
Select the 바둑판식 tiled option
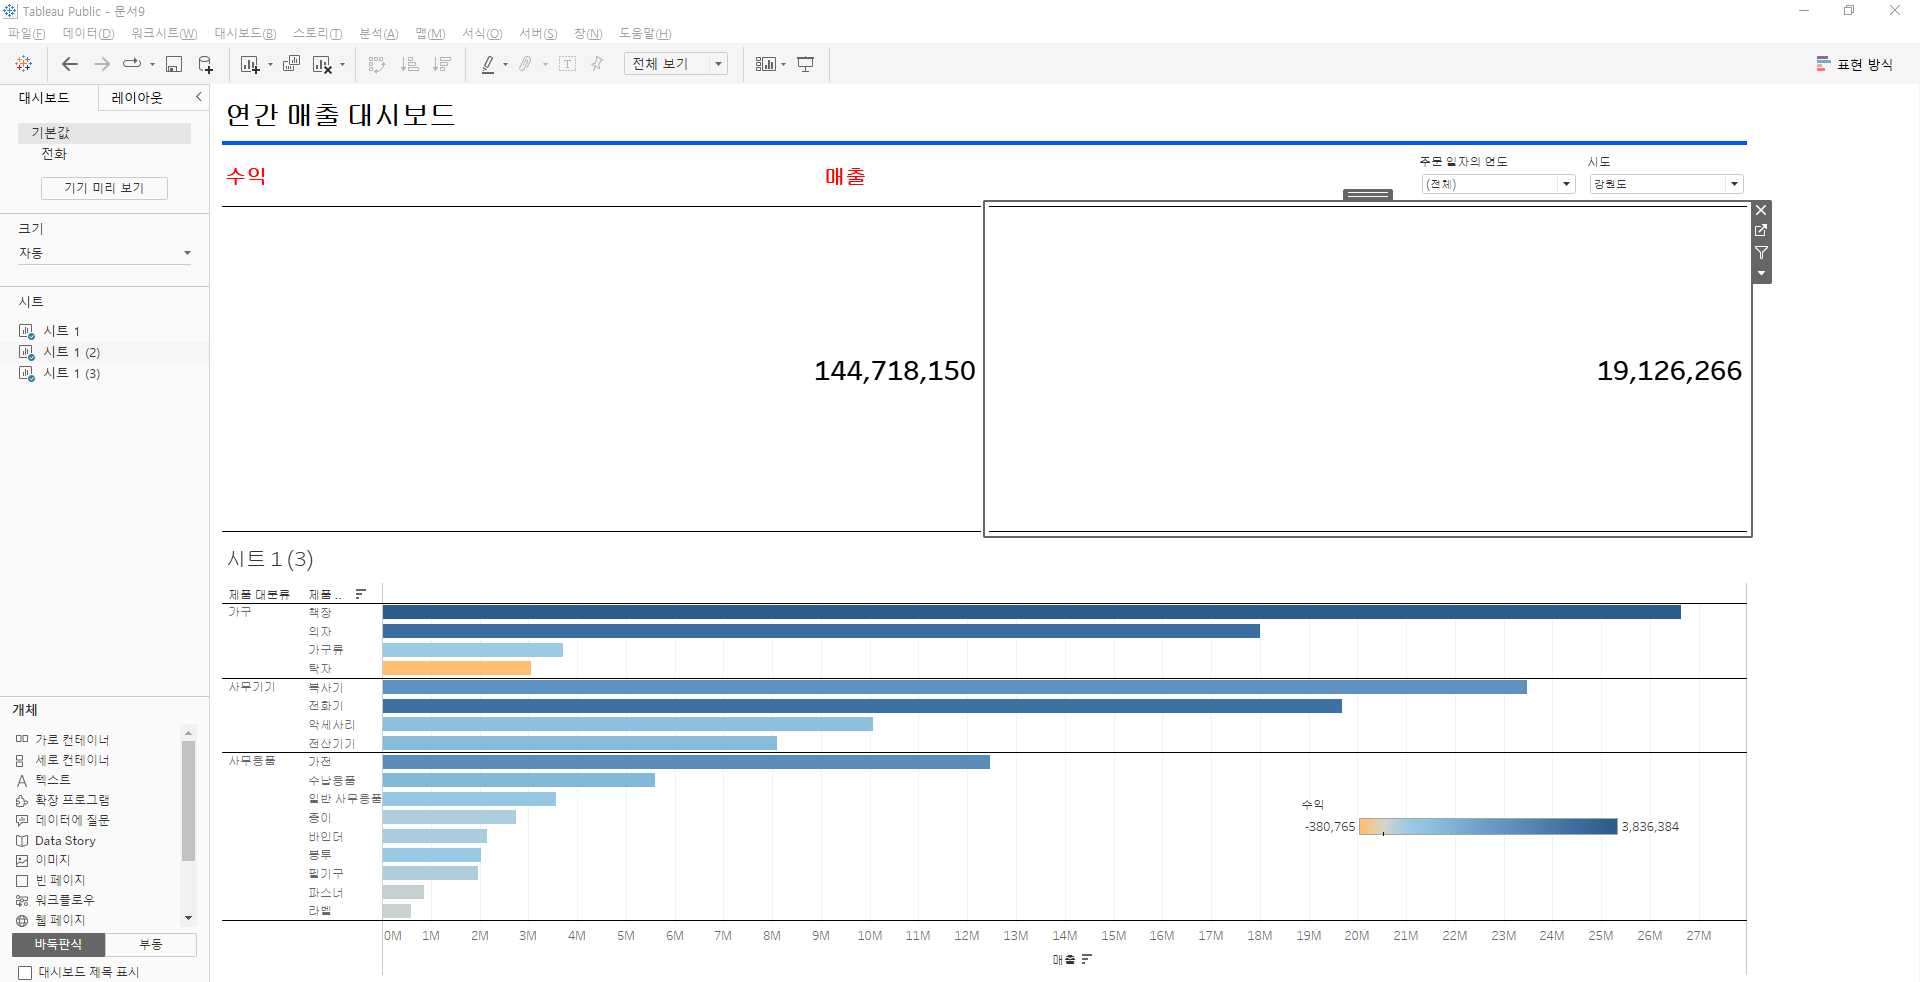click(x=58, y=944)
